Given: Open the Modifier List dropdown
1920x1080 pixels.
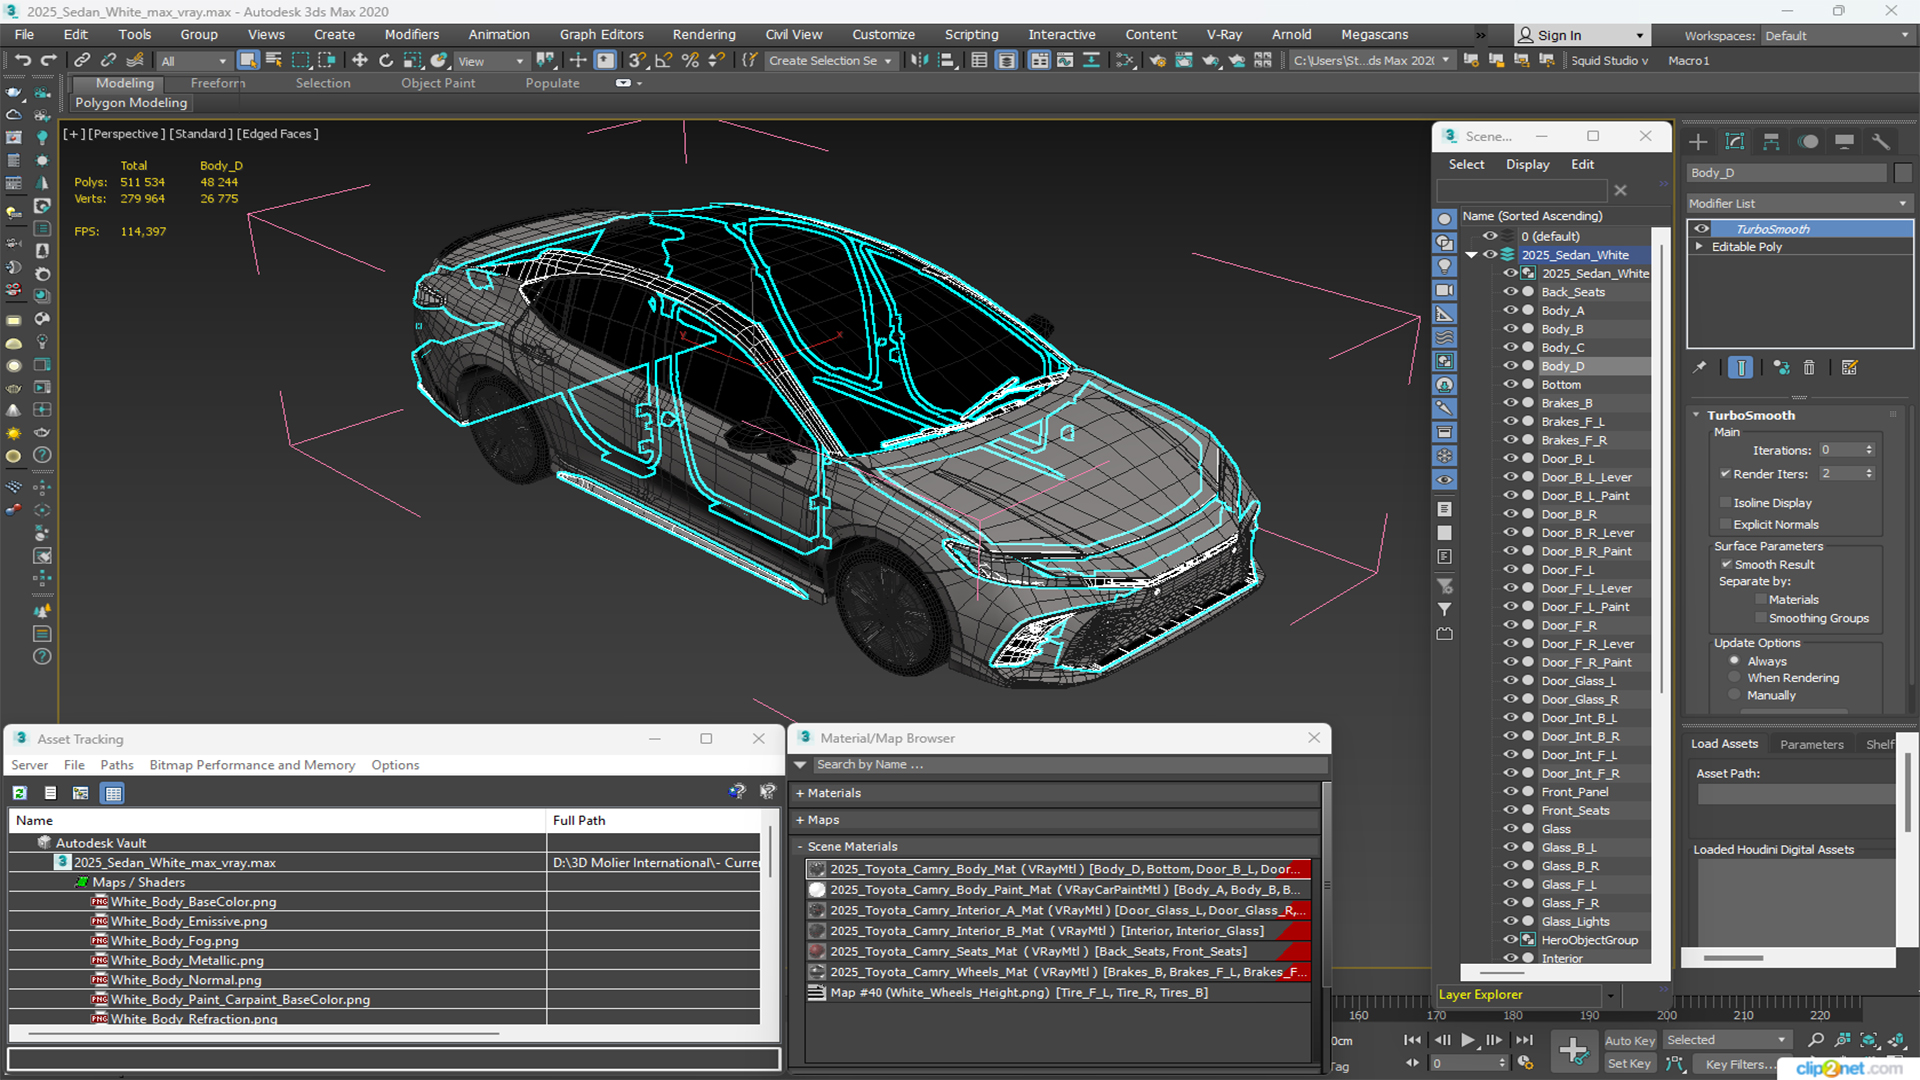Looking at the screenshot, I should point(1799,203).
